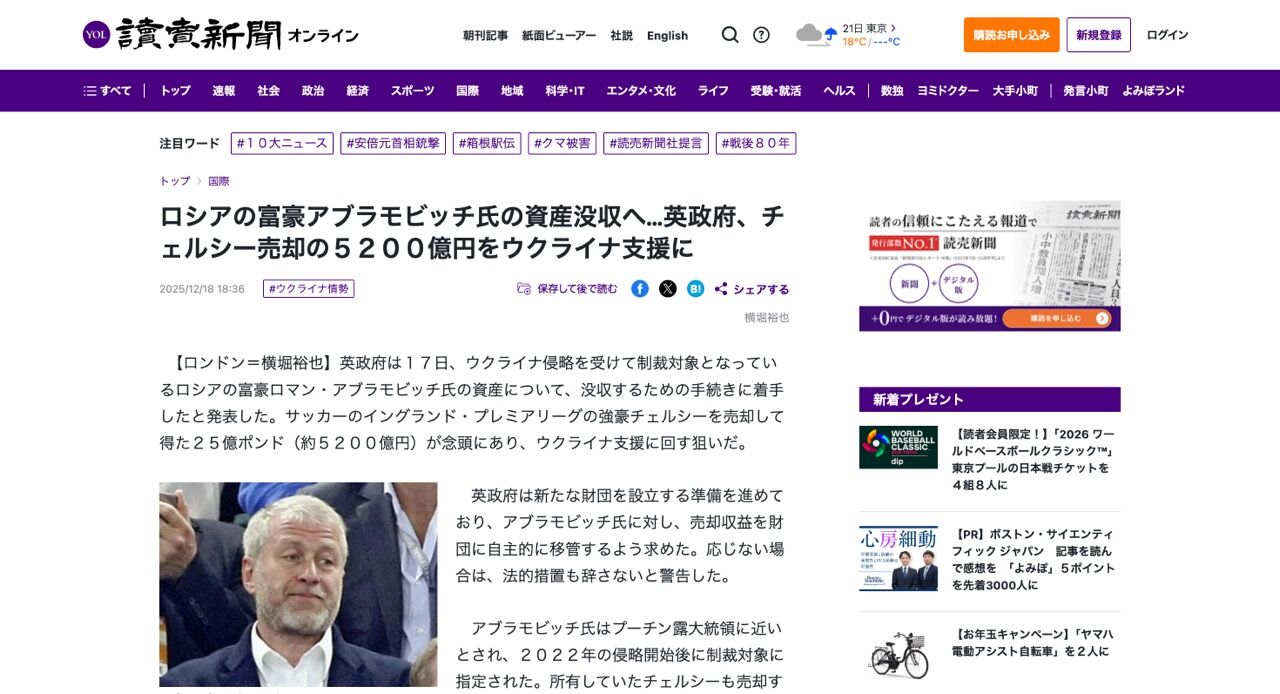Open the 心房細動 PR thumbnail
1280x694 pixels.
coord(898,558)
